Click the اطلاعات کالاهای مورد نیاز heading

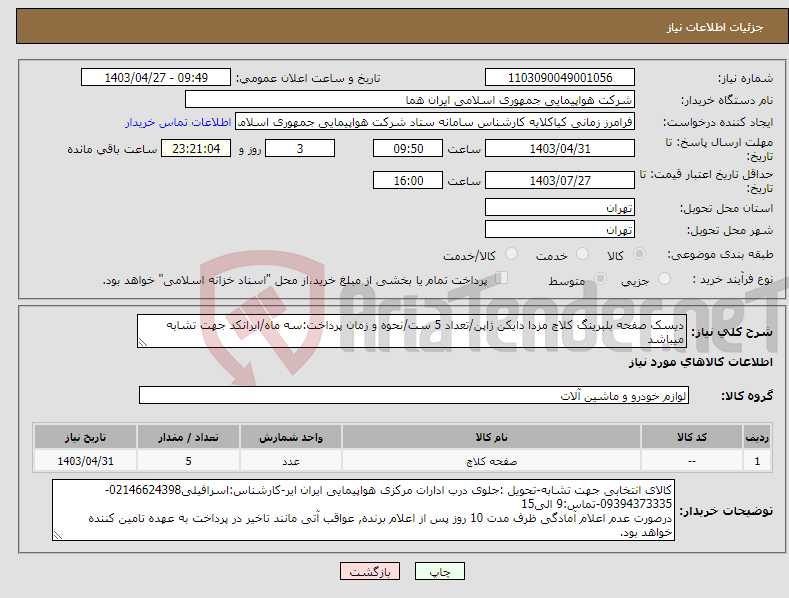coord(700,362)
